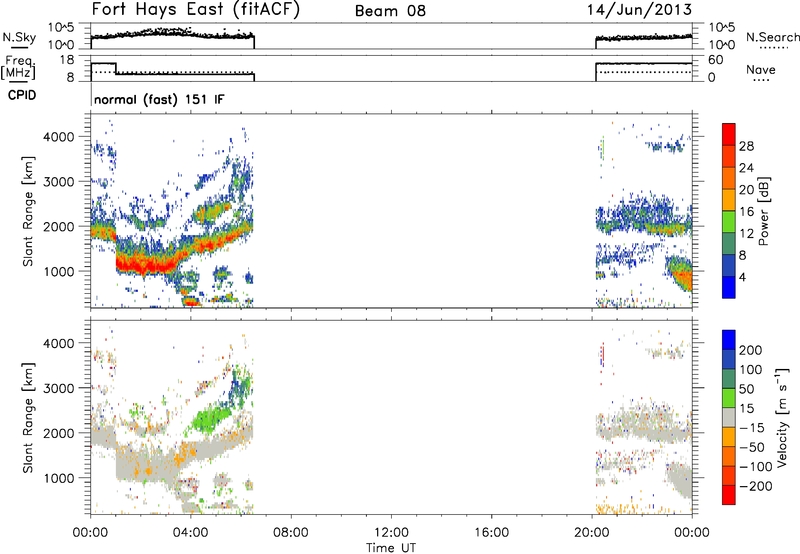Click the Slant Range label of velocity panel
Screen dimensions: 800x554
[28, 417]
